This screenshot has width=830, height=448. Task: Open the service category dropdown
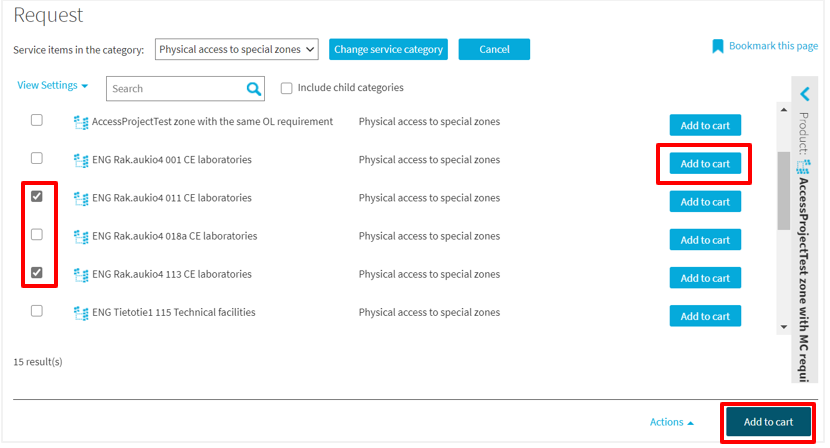coord(237,49)
